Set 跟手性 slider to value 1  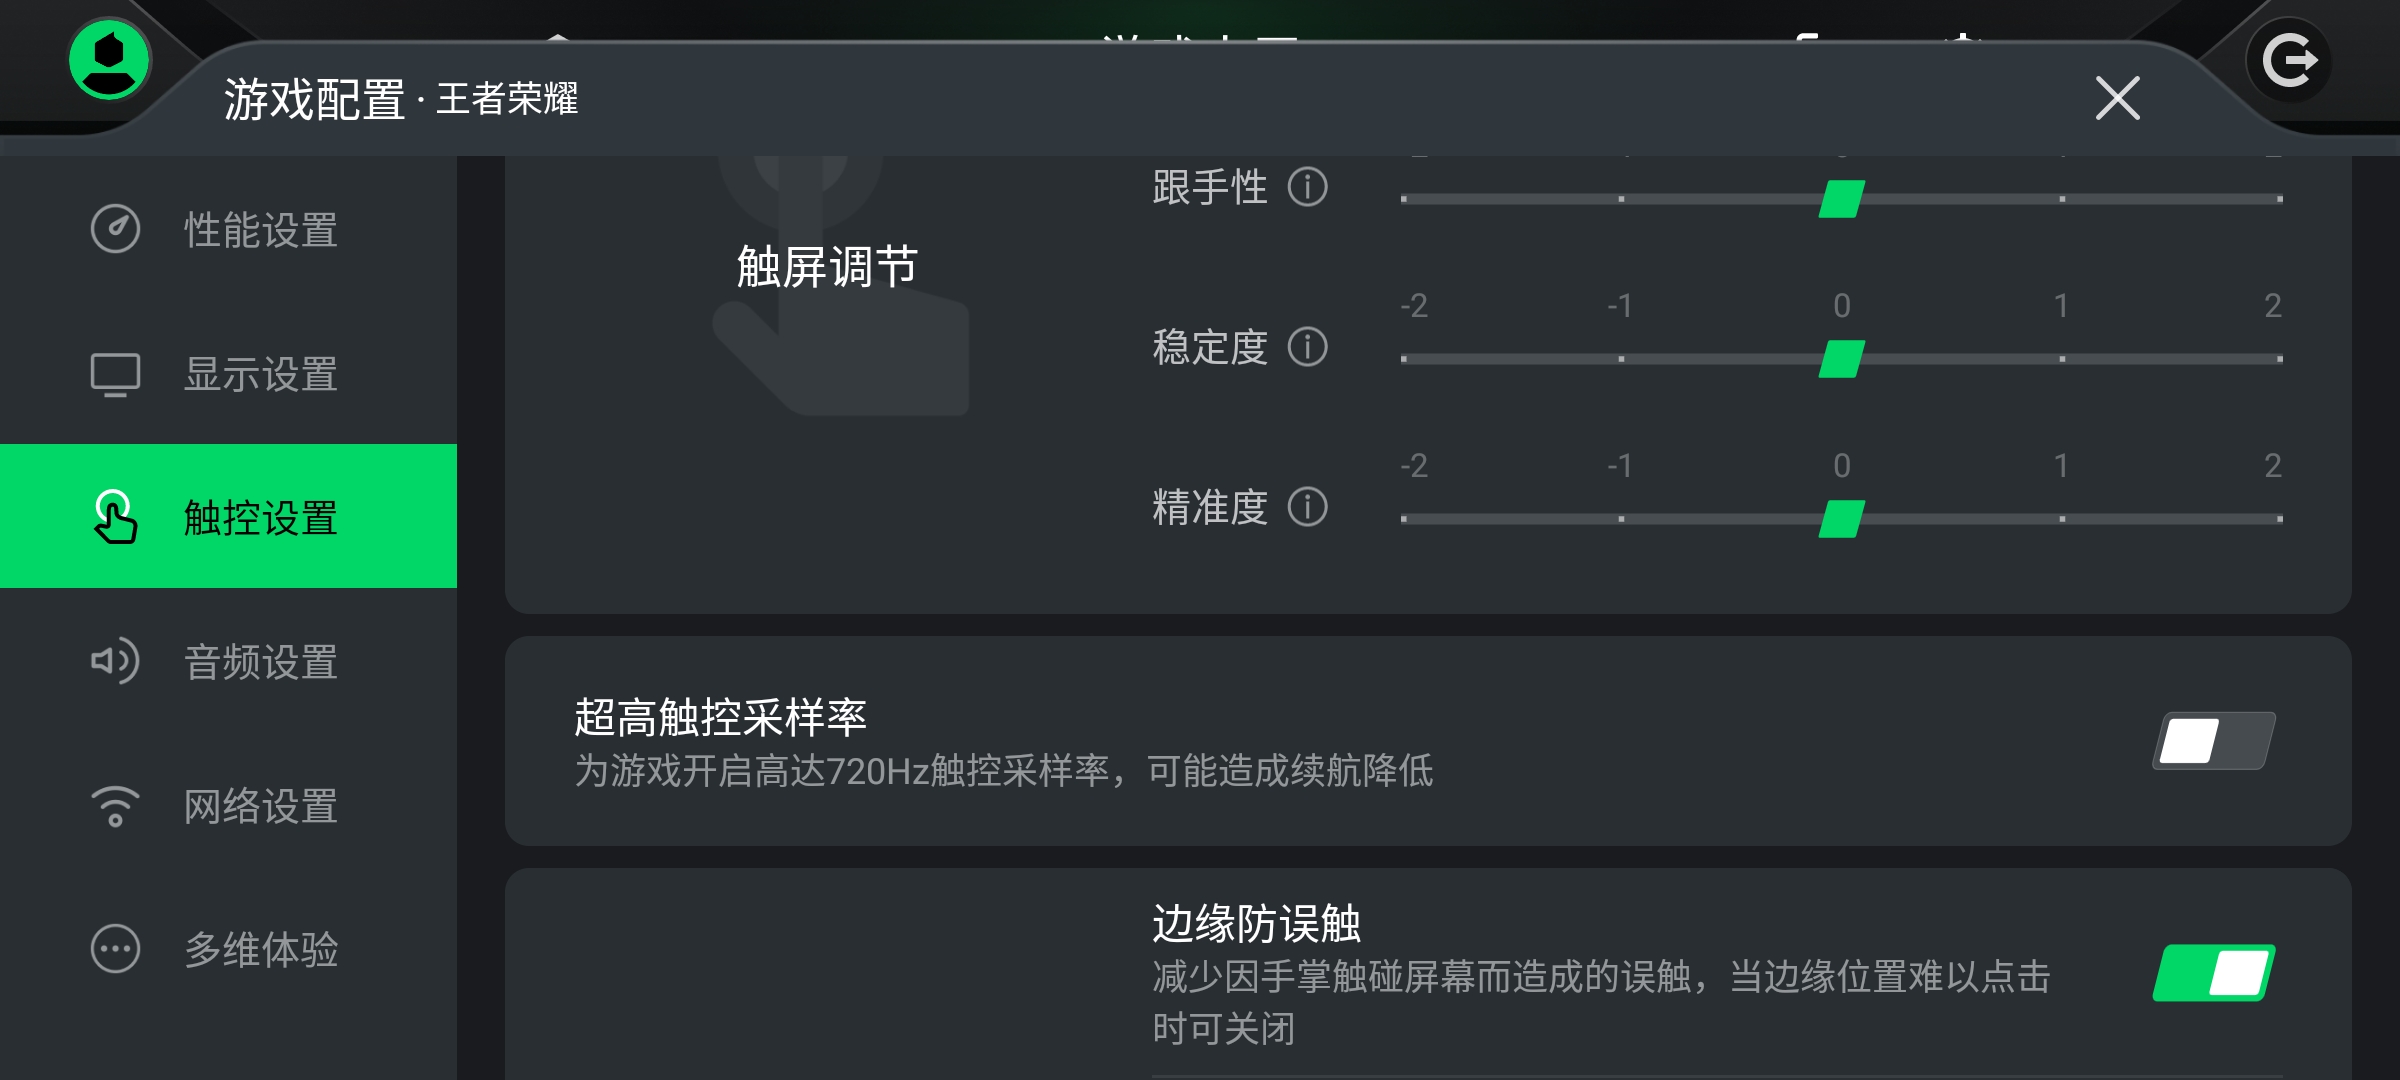(x=2062, y=199)
